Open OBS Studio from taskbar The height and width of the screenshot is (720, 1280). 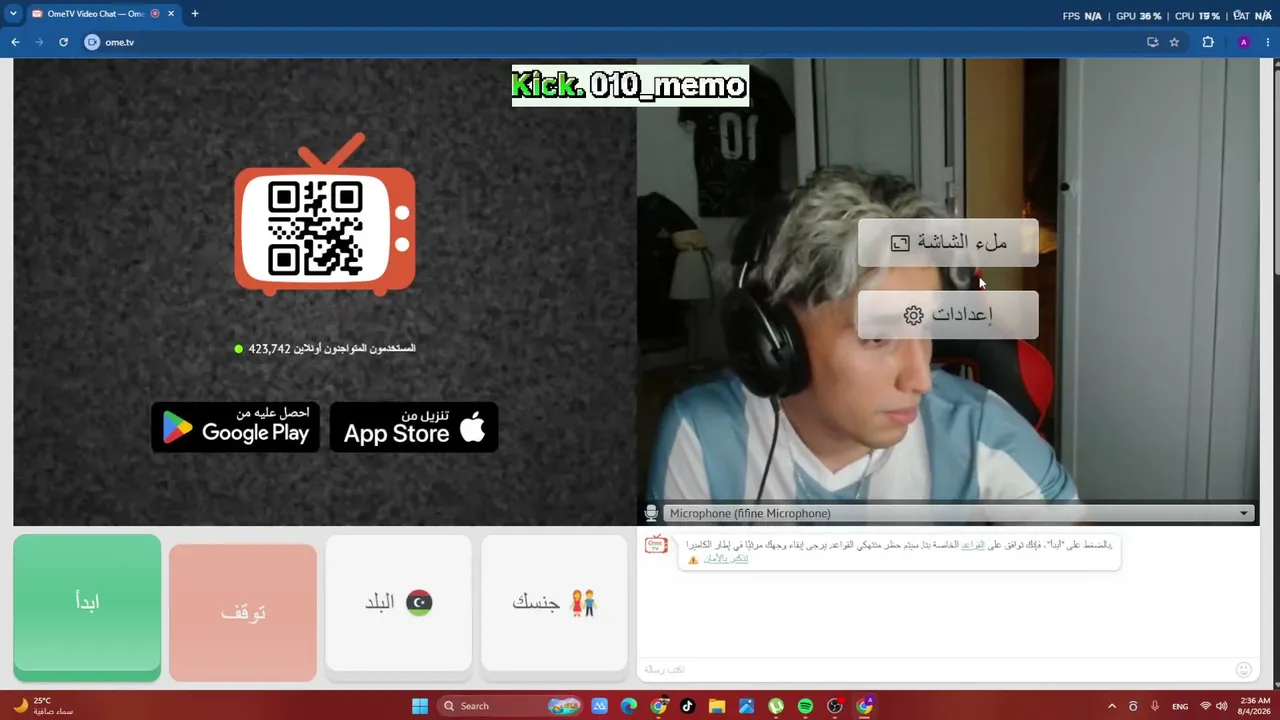coord(835,706)
